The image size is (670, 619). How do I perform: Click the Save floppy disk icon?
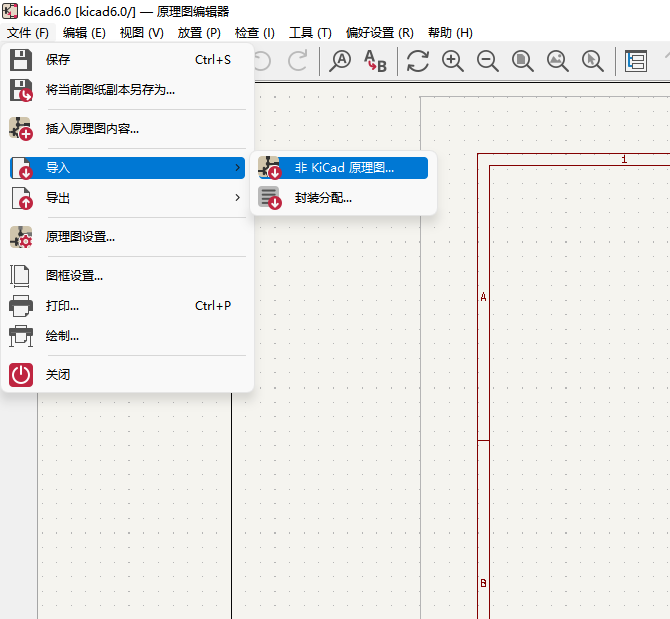(x=21, y=60)
